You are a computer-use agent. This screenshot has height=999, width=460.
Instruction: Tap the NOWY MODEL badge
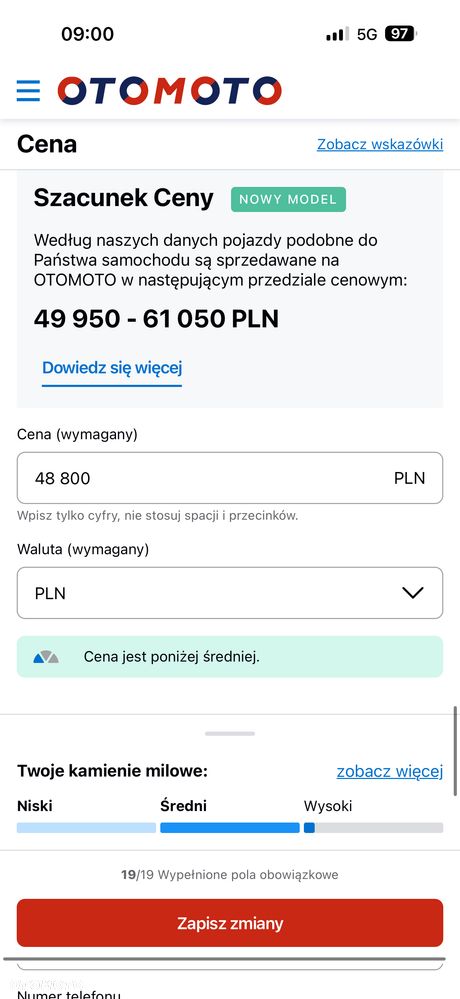pyautogui.click(x=288, y=199)
